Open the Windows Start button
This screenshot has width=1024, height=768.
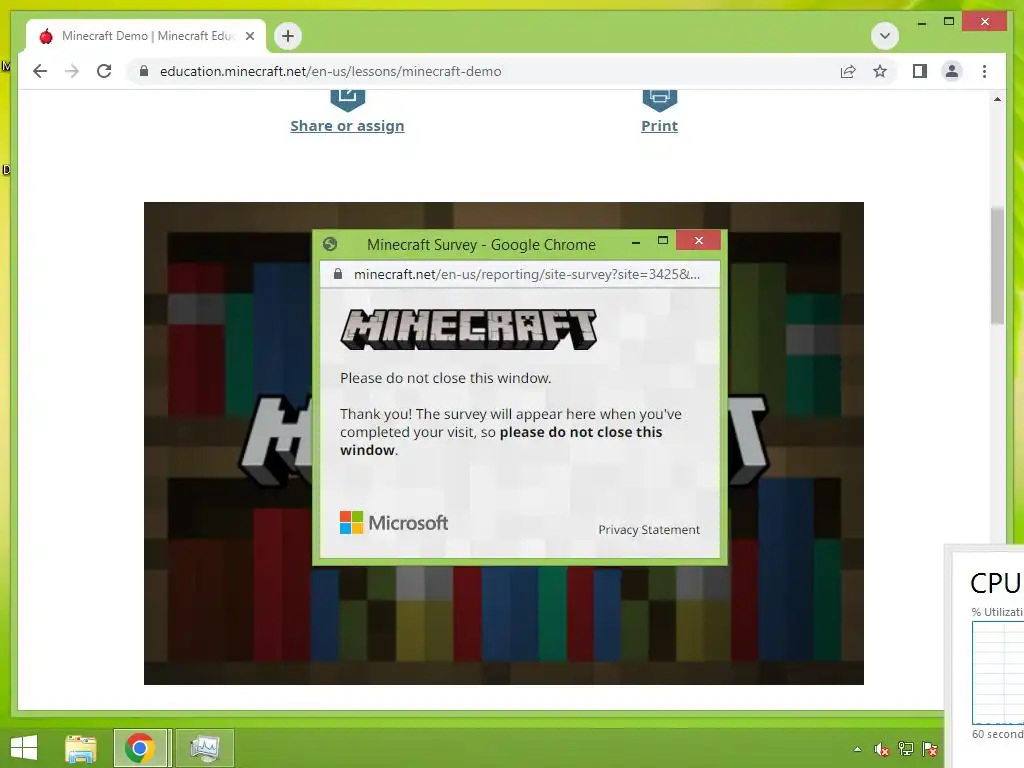pyautogui.click(x=24, y=748)
